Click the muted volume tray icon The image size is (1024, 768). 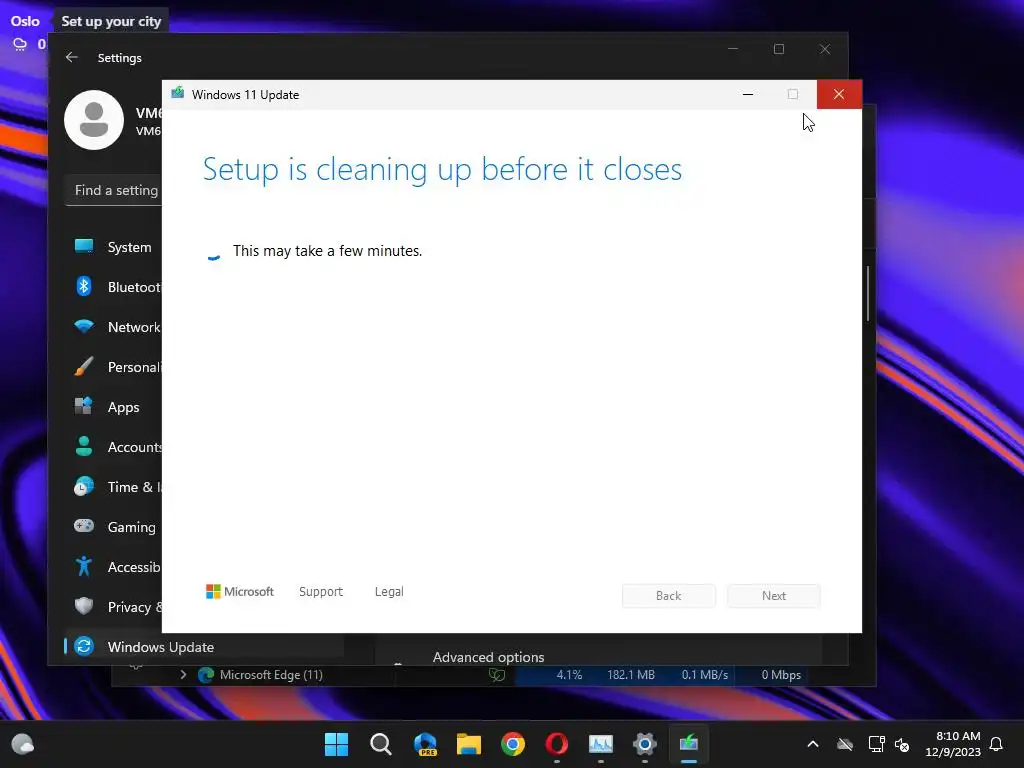point(902,744)
